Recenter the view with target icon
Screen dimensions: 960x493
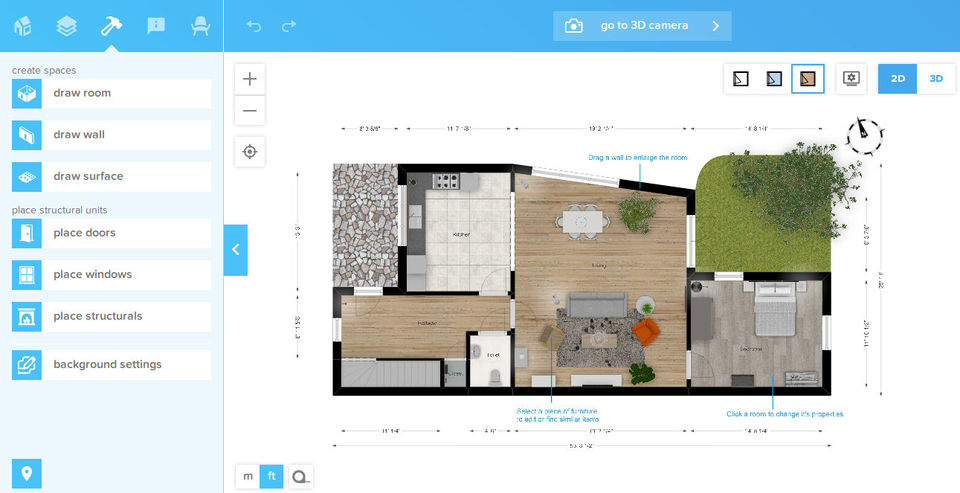pos(250,151)
